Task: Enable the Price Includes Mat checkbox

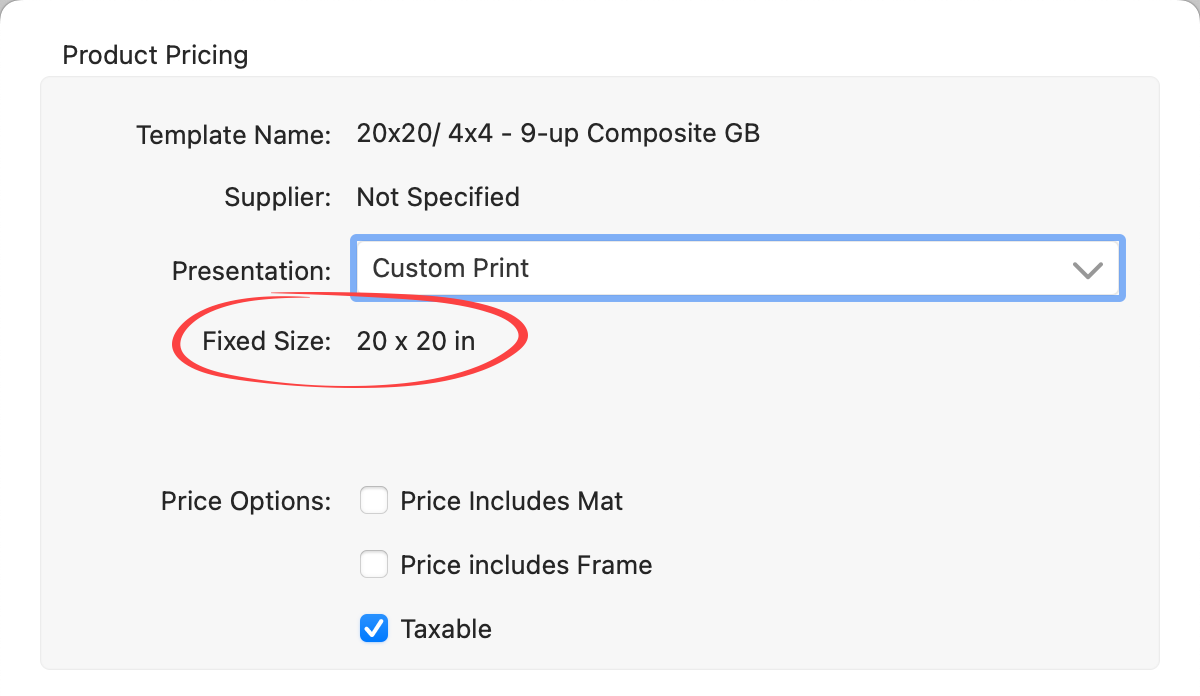Action: coord(374,500)
